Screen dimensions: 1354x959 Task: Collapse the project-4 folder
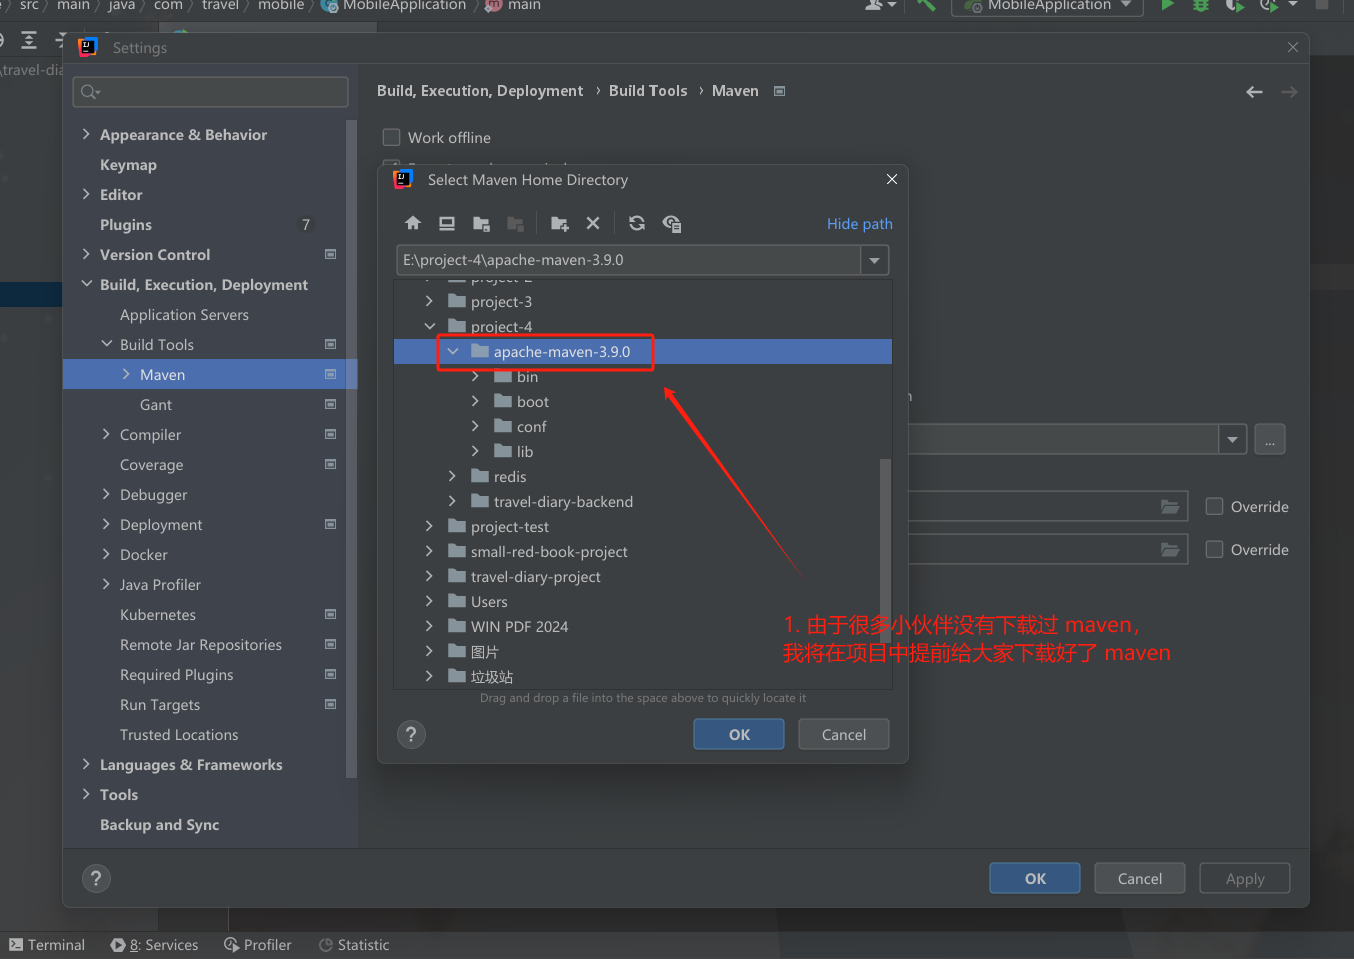tap(429, 326)
